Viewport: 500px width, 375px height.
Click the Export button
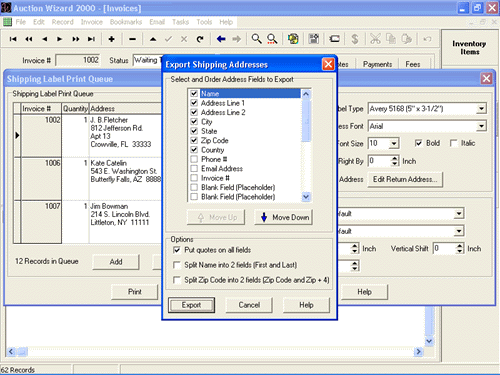191,305
